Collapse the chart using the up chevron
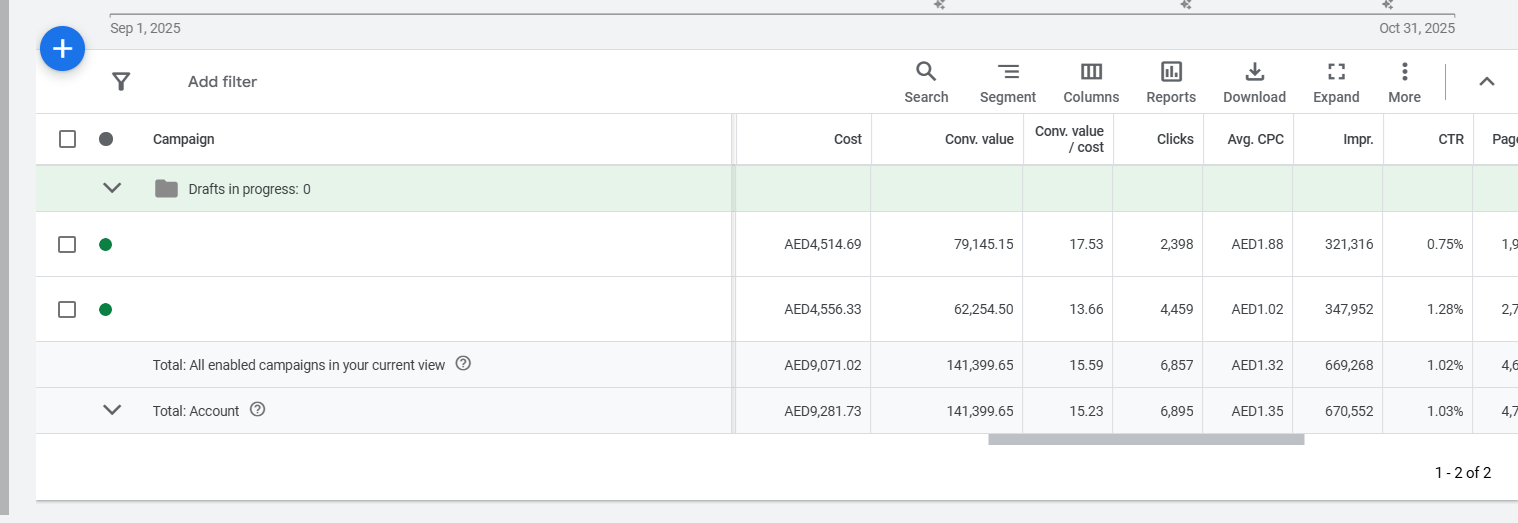 [1487, 82]
